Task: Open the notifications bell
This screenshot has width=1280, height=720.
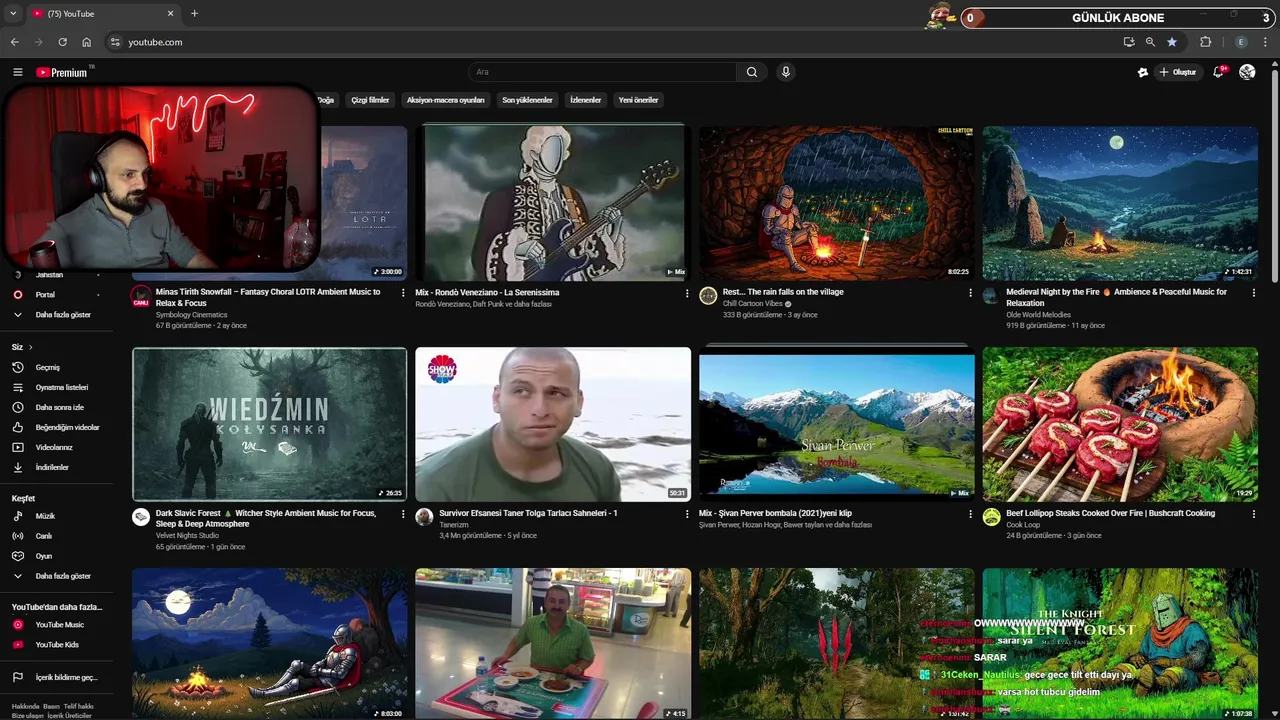Action: 1218,72
